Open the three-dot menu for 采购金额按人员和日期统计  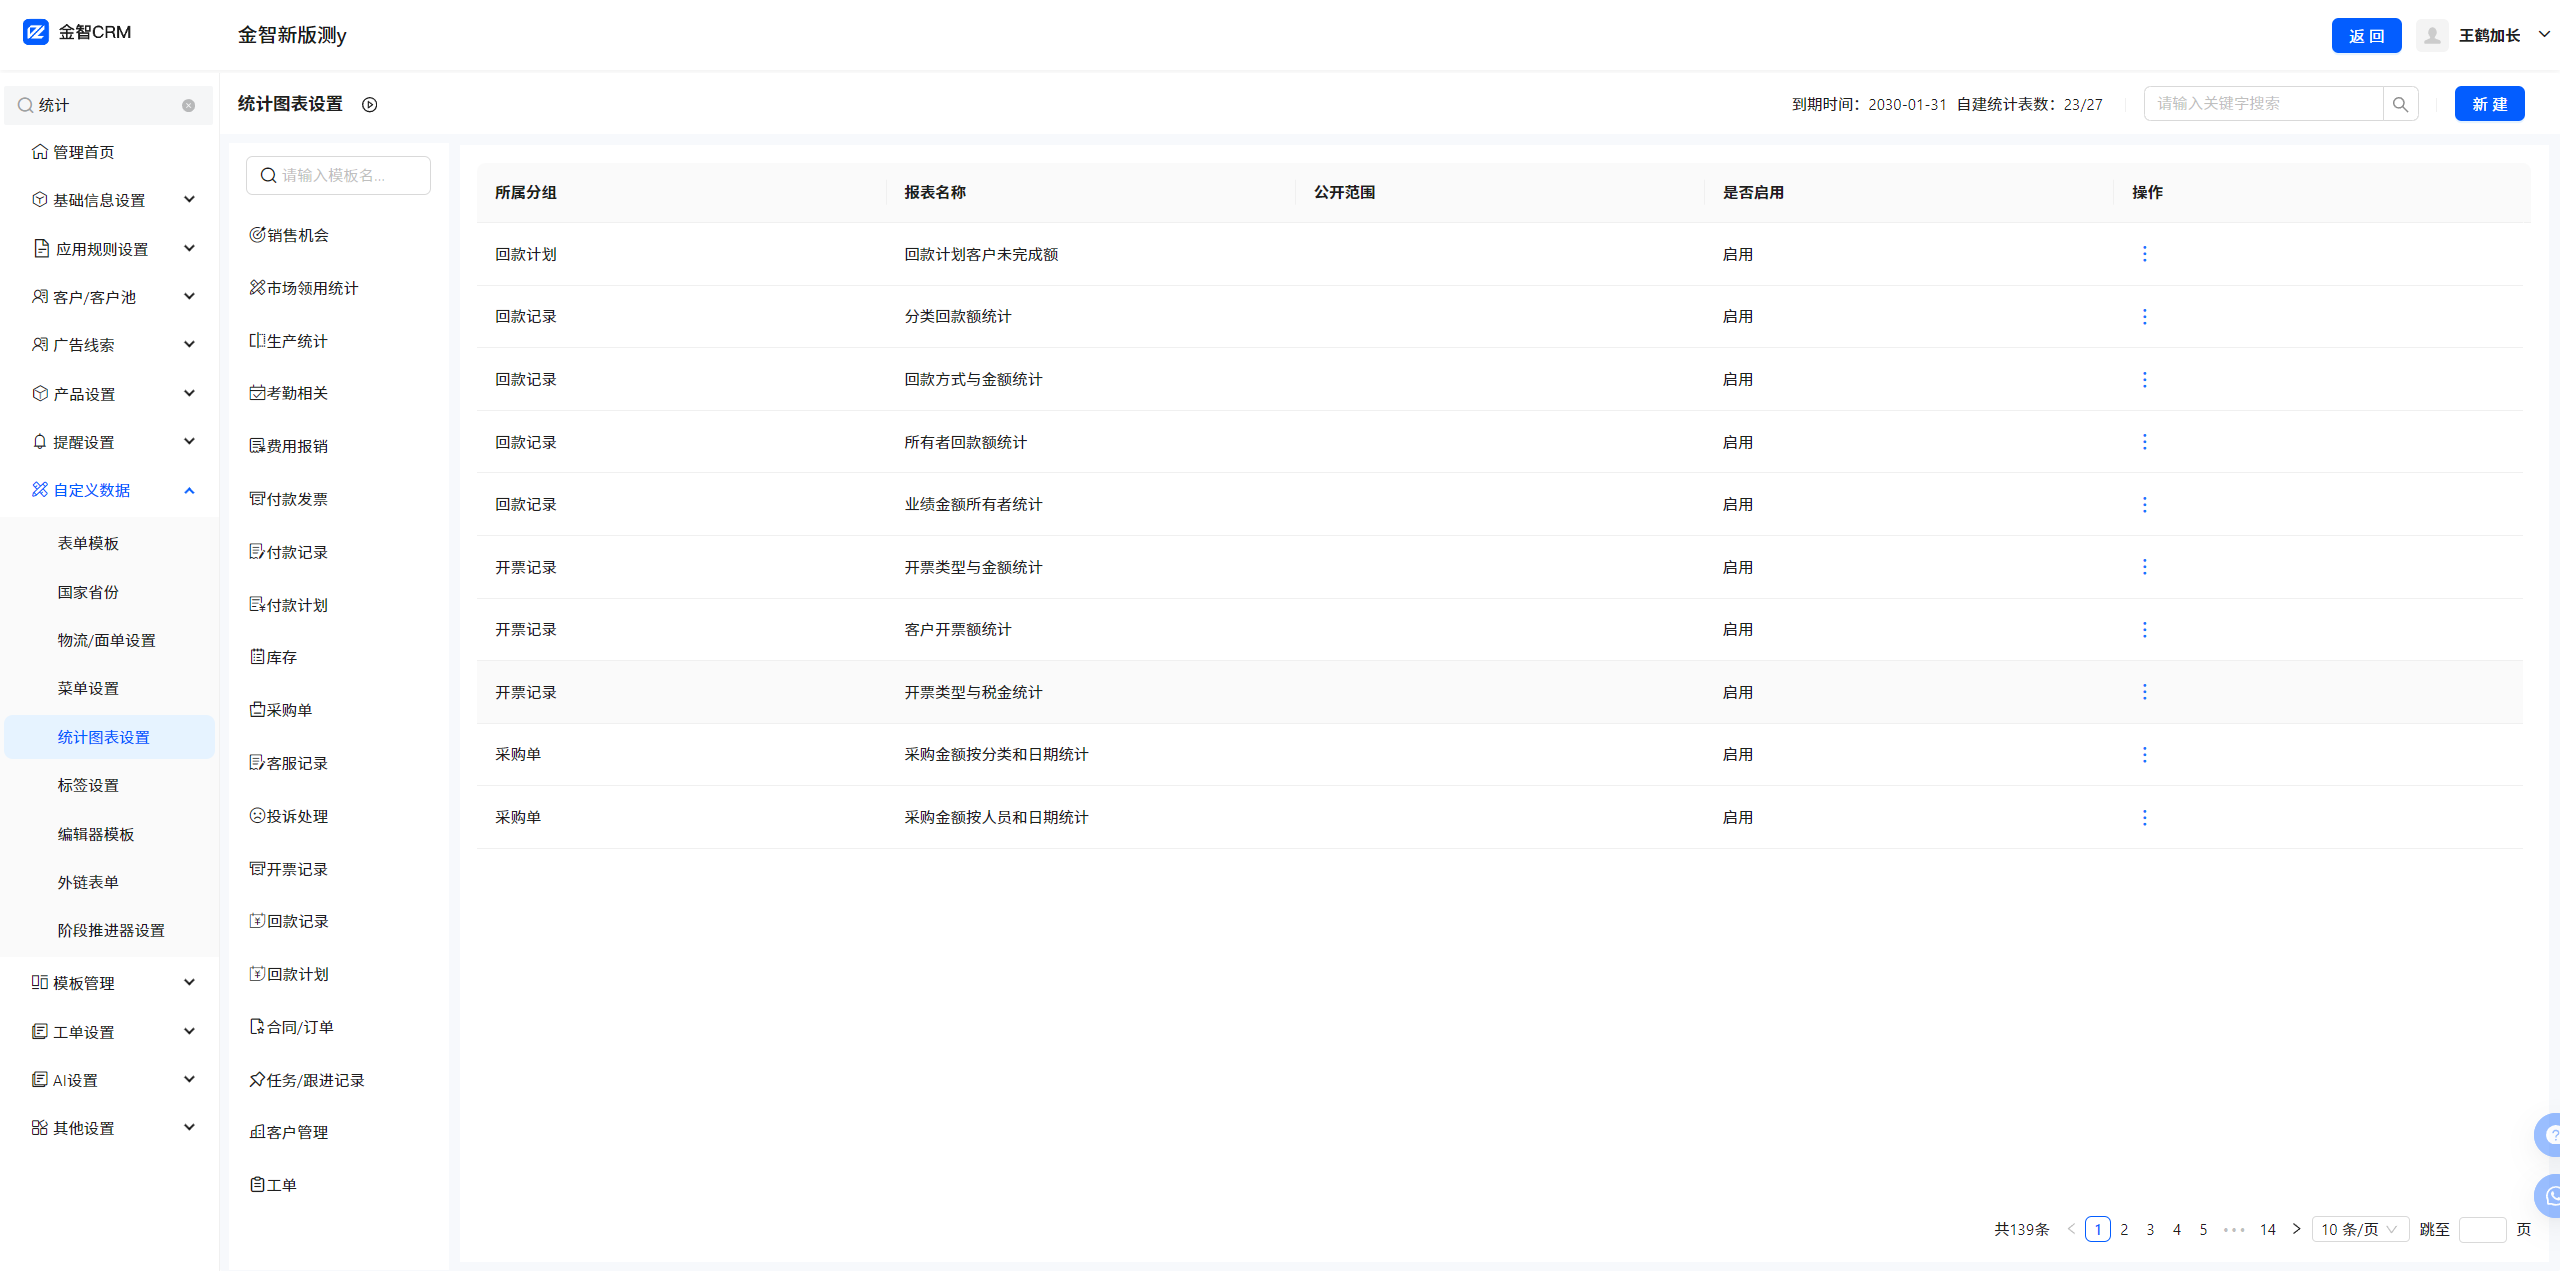pyautogui.click(x=2144, y=818)
